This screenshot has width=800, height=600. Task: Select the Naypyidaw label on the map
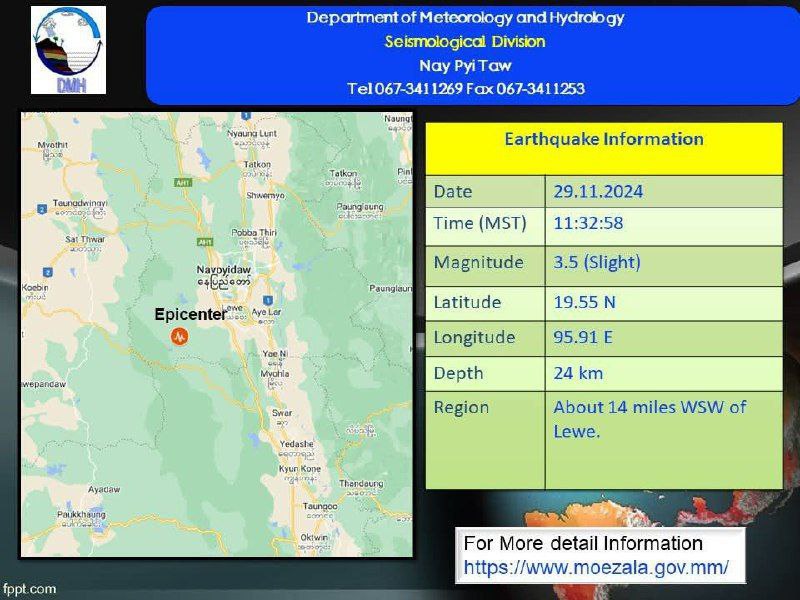point(223,271)
